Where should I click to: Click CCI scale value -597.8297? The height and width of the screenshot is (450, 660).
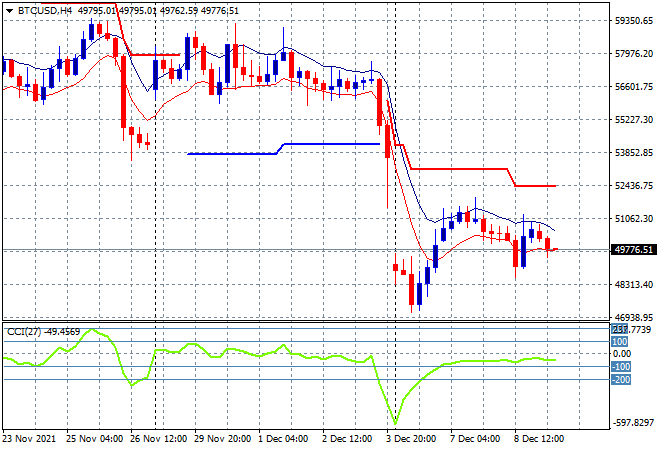[x=633, y=422]
